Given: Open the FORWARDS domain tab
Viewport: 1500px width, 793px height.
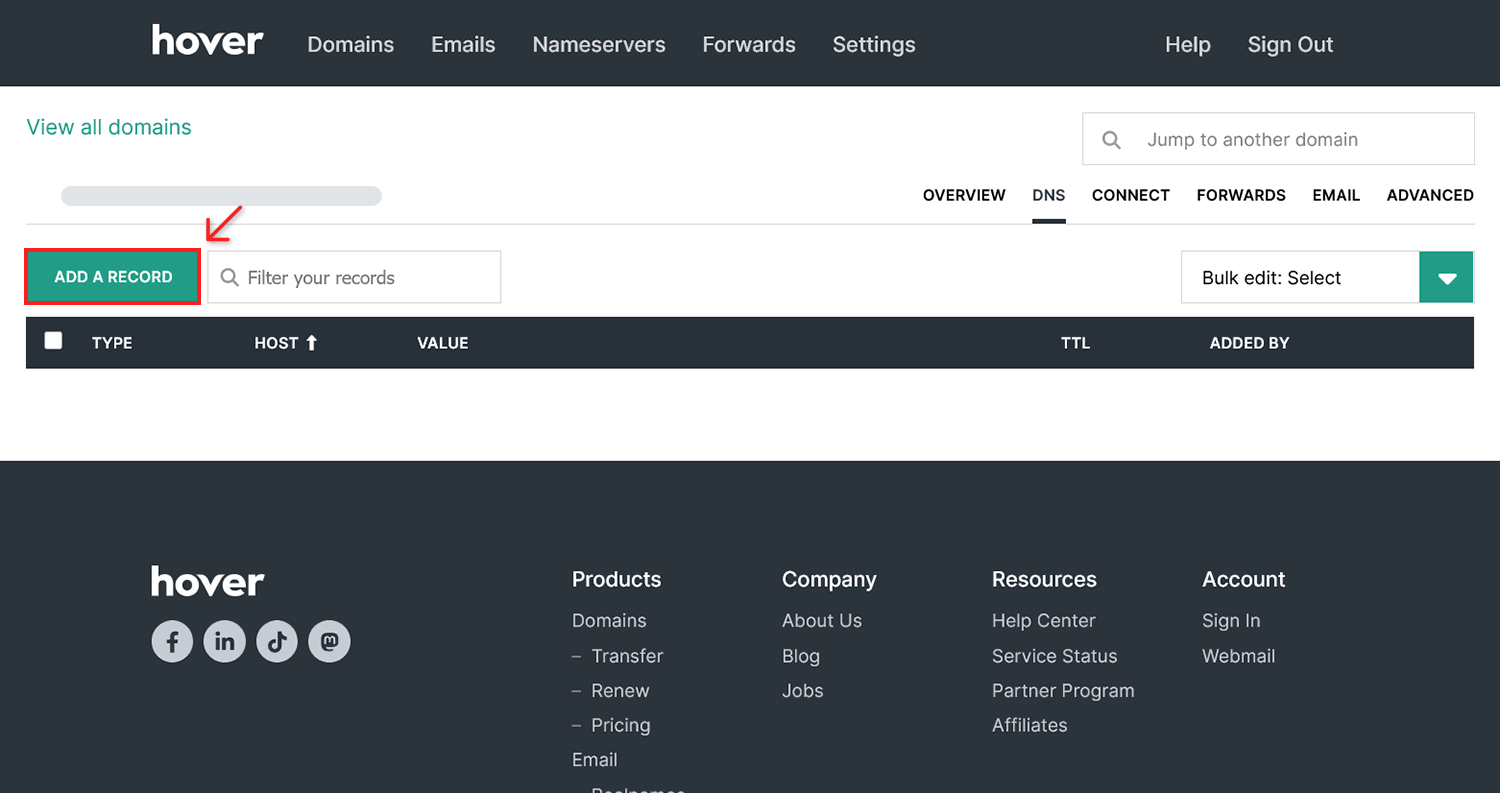Looking at the screenshot, I should (1241, 195).
